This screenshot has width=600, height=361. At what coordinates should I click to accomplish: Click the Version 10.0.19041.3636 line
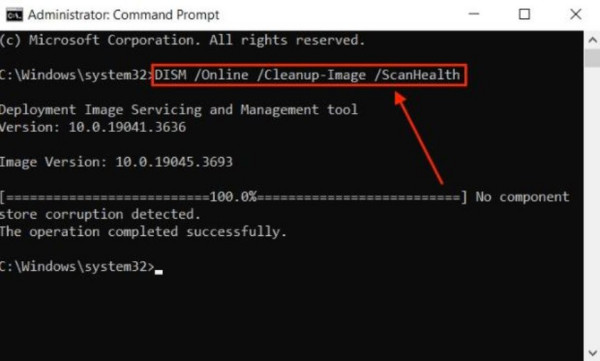click(93, 127)
